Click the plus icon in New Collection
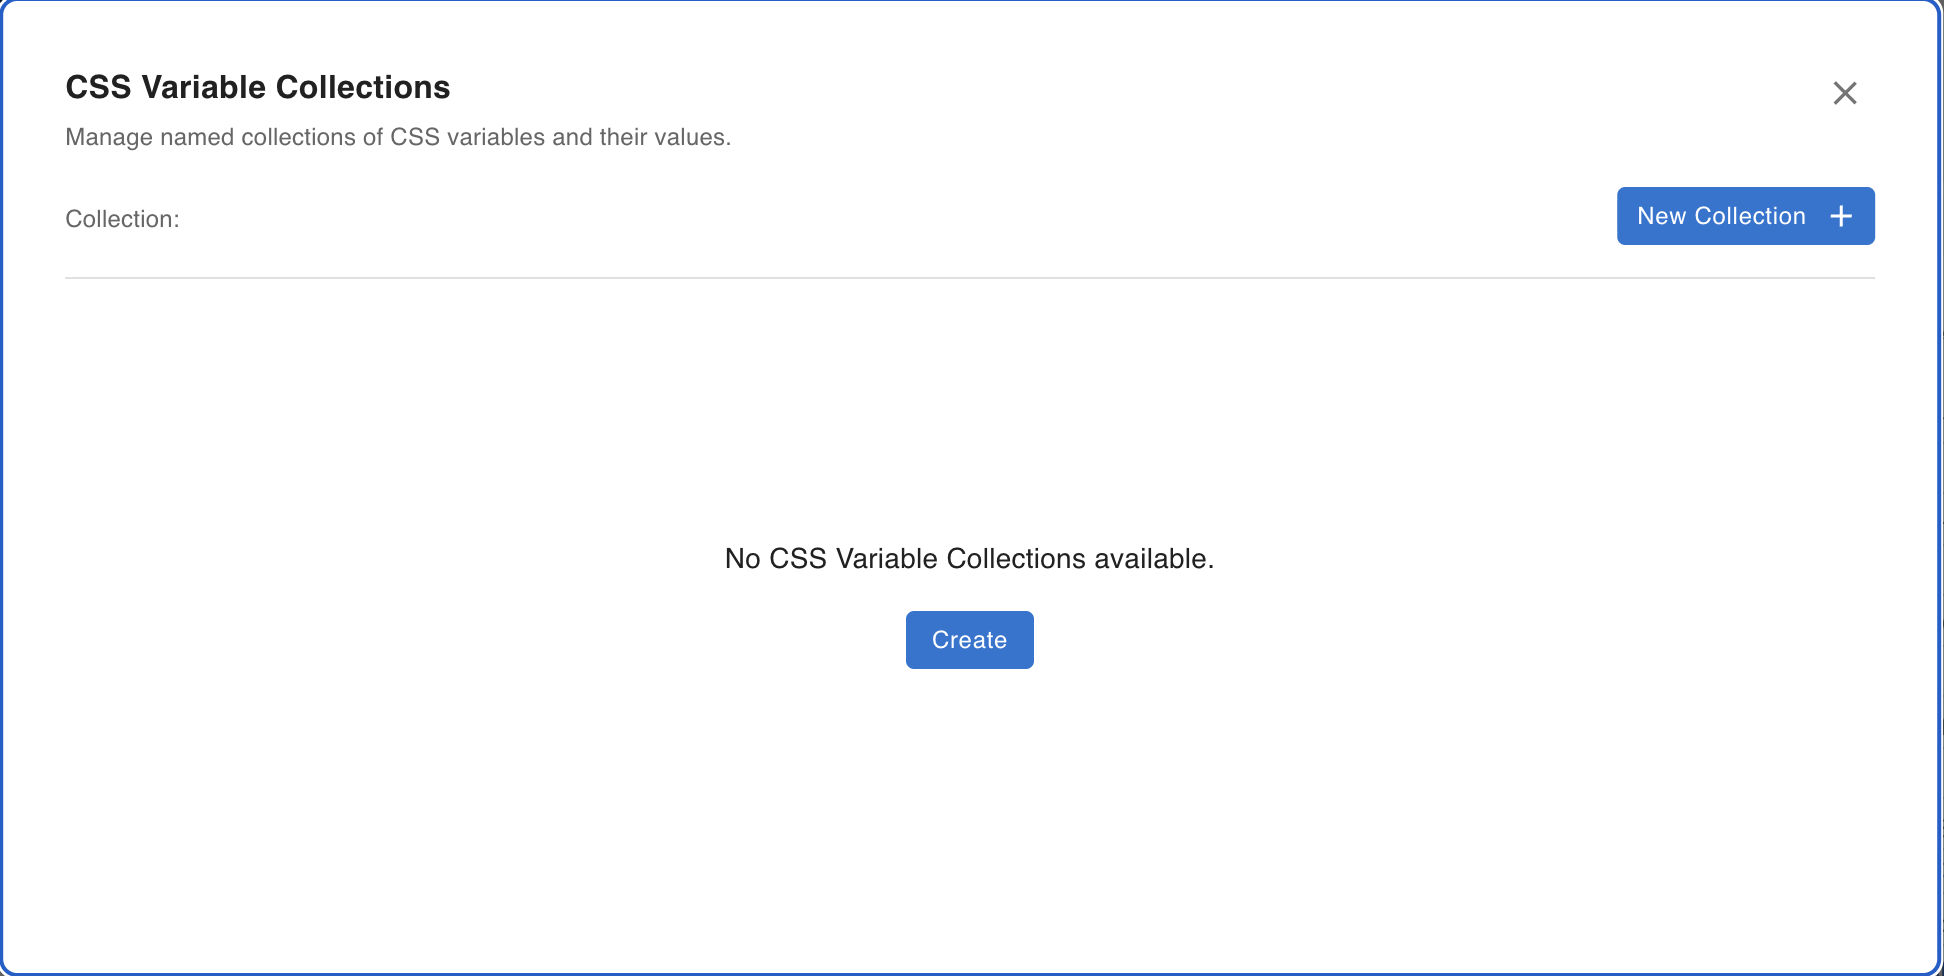1944x976 pixels. point(1840,216)
